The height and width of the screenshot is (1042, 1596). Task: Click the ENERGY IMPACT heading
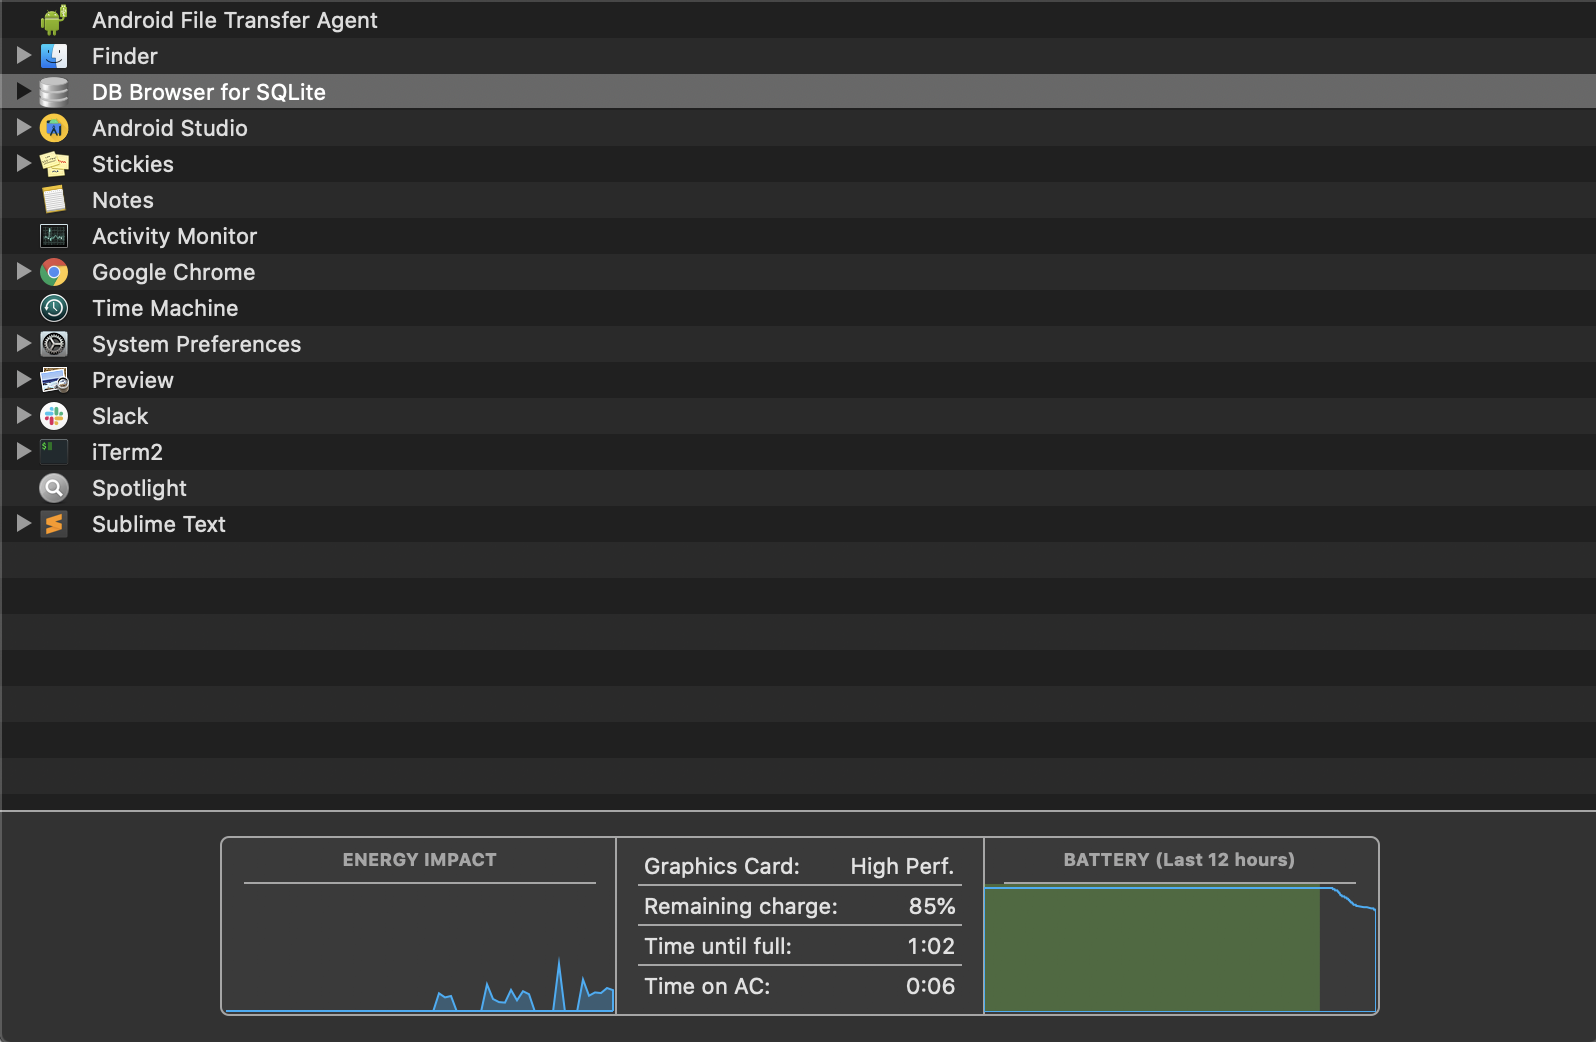(x=420, y=860)
